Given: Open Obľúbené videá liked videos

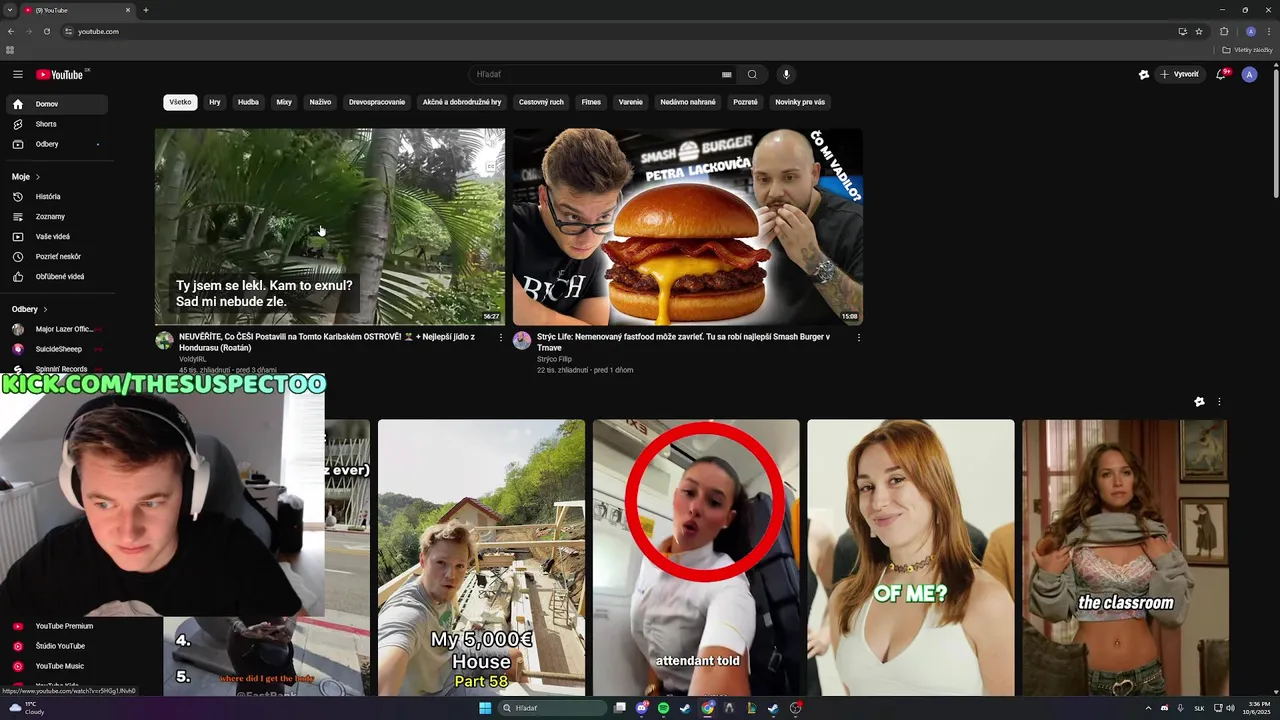Looking at the screenshot, I should pyautogui.click(x=56, y=277).
